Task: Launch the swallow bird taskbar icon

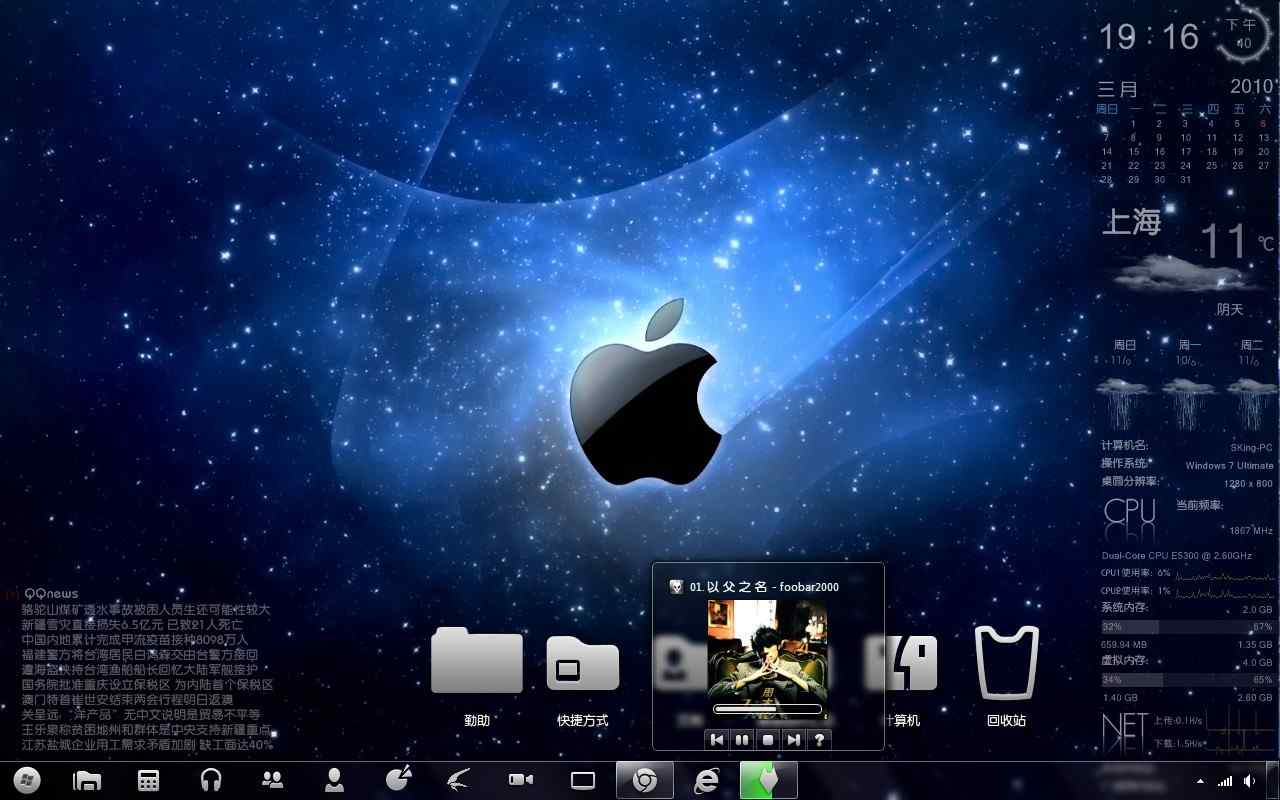Action: pos(458,780)
